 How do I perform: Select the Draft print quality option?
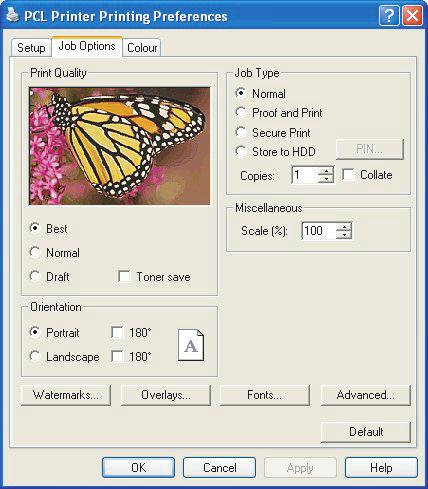tap(35, 276)
